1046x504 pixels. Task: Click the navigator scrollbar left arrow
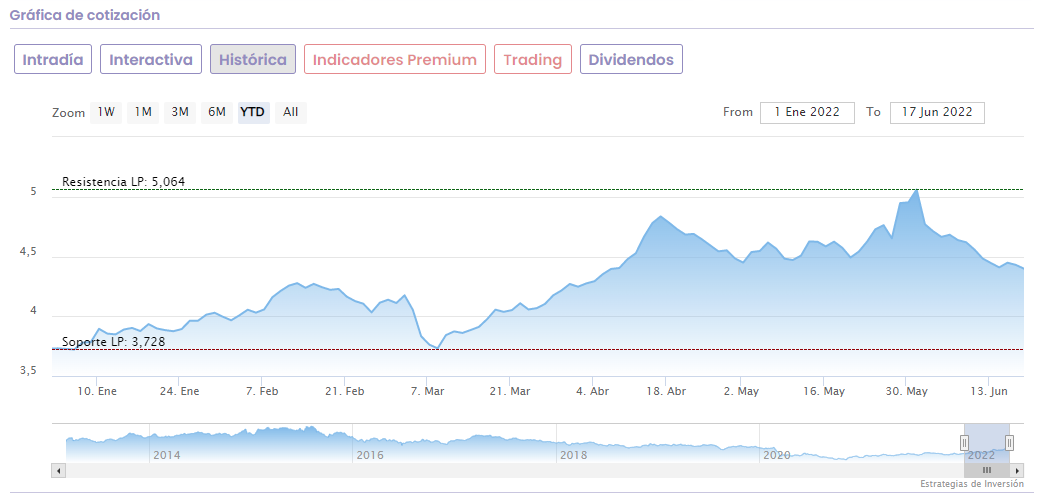(x=58, y=470)
